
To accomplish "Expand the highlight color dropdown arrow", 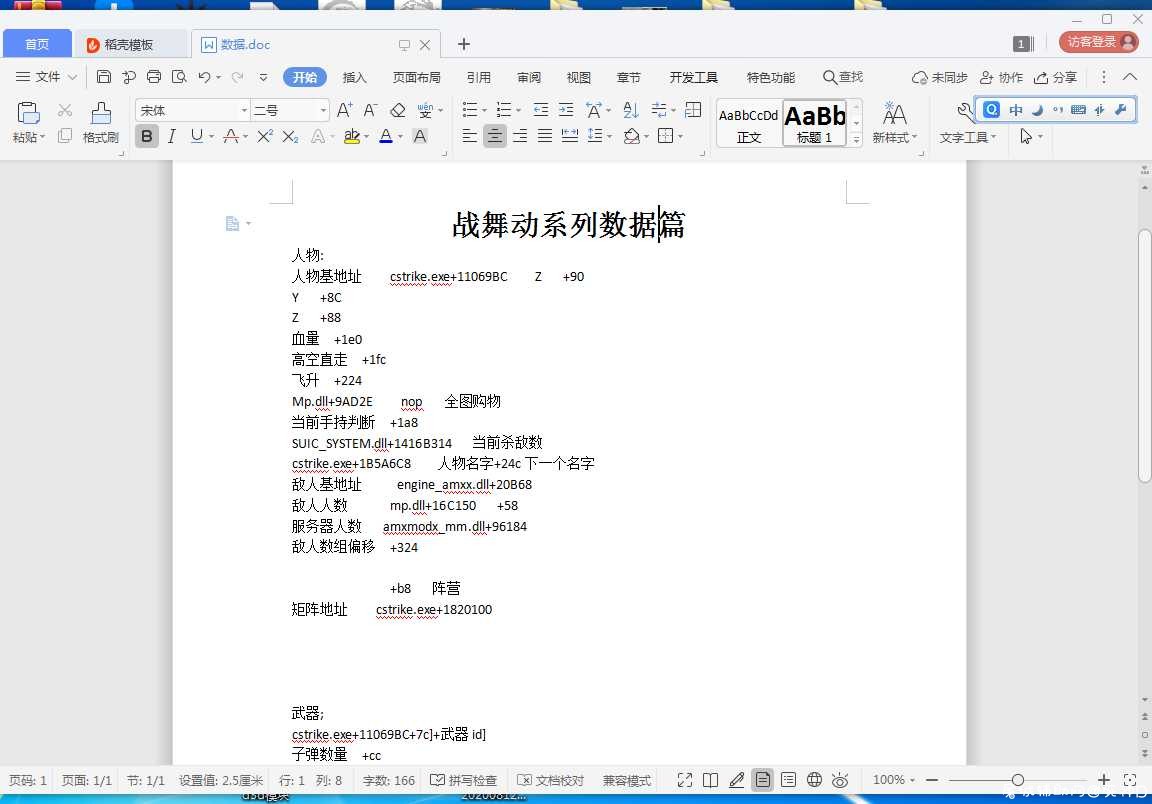I will click(367, 137).
